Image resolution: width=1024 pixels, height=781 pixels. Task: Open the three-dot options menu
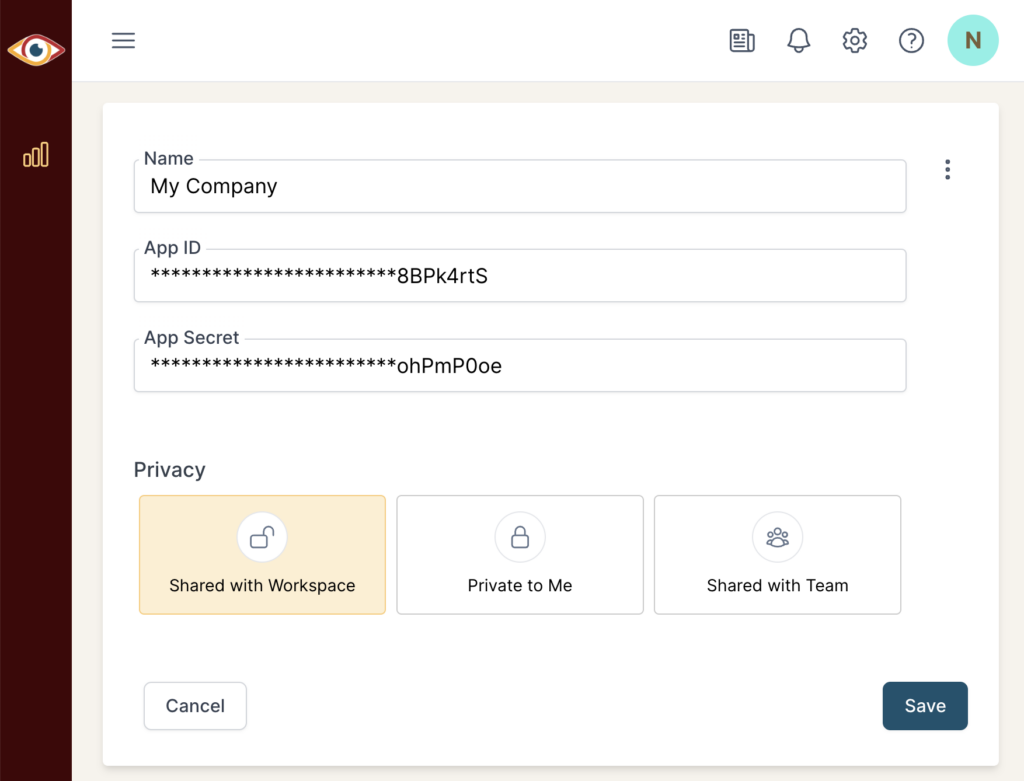tap(947, 169)
